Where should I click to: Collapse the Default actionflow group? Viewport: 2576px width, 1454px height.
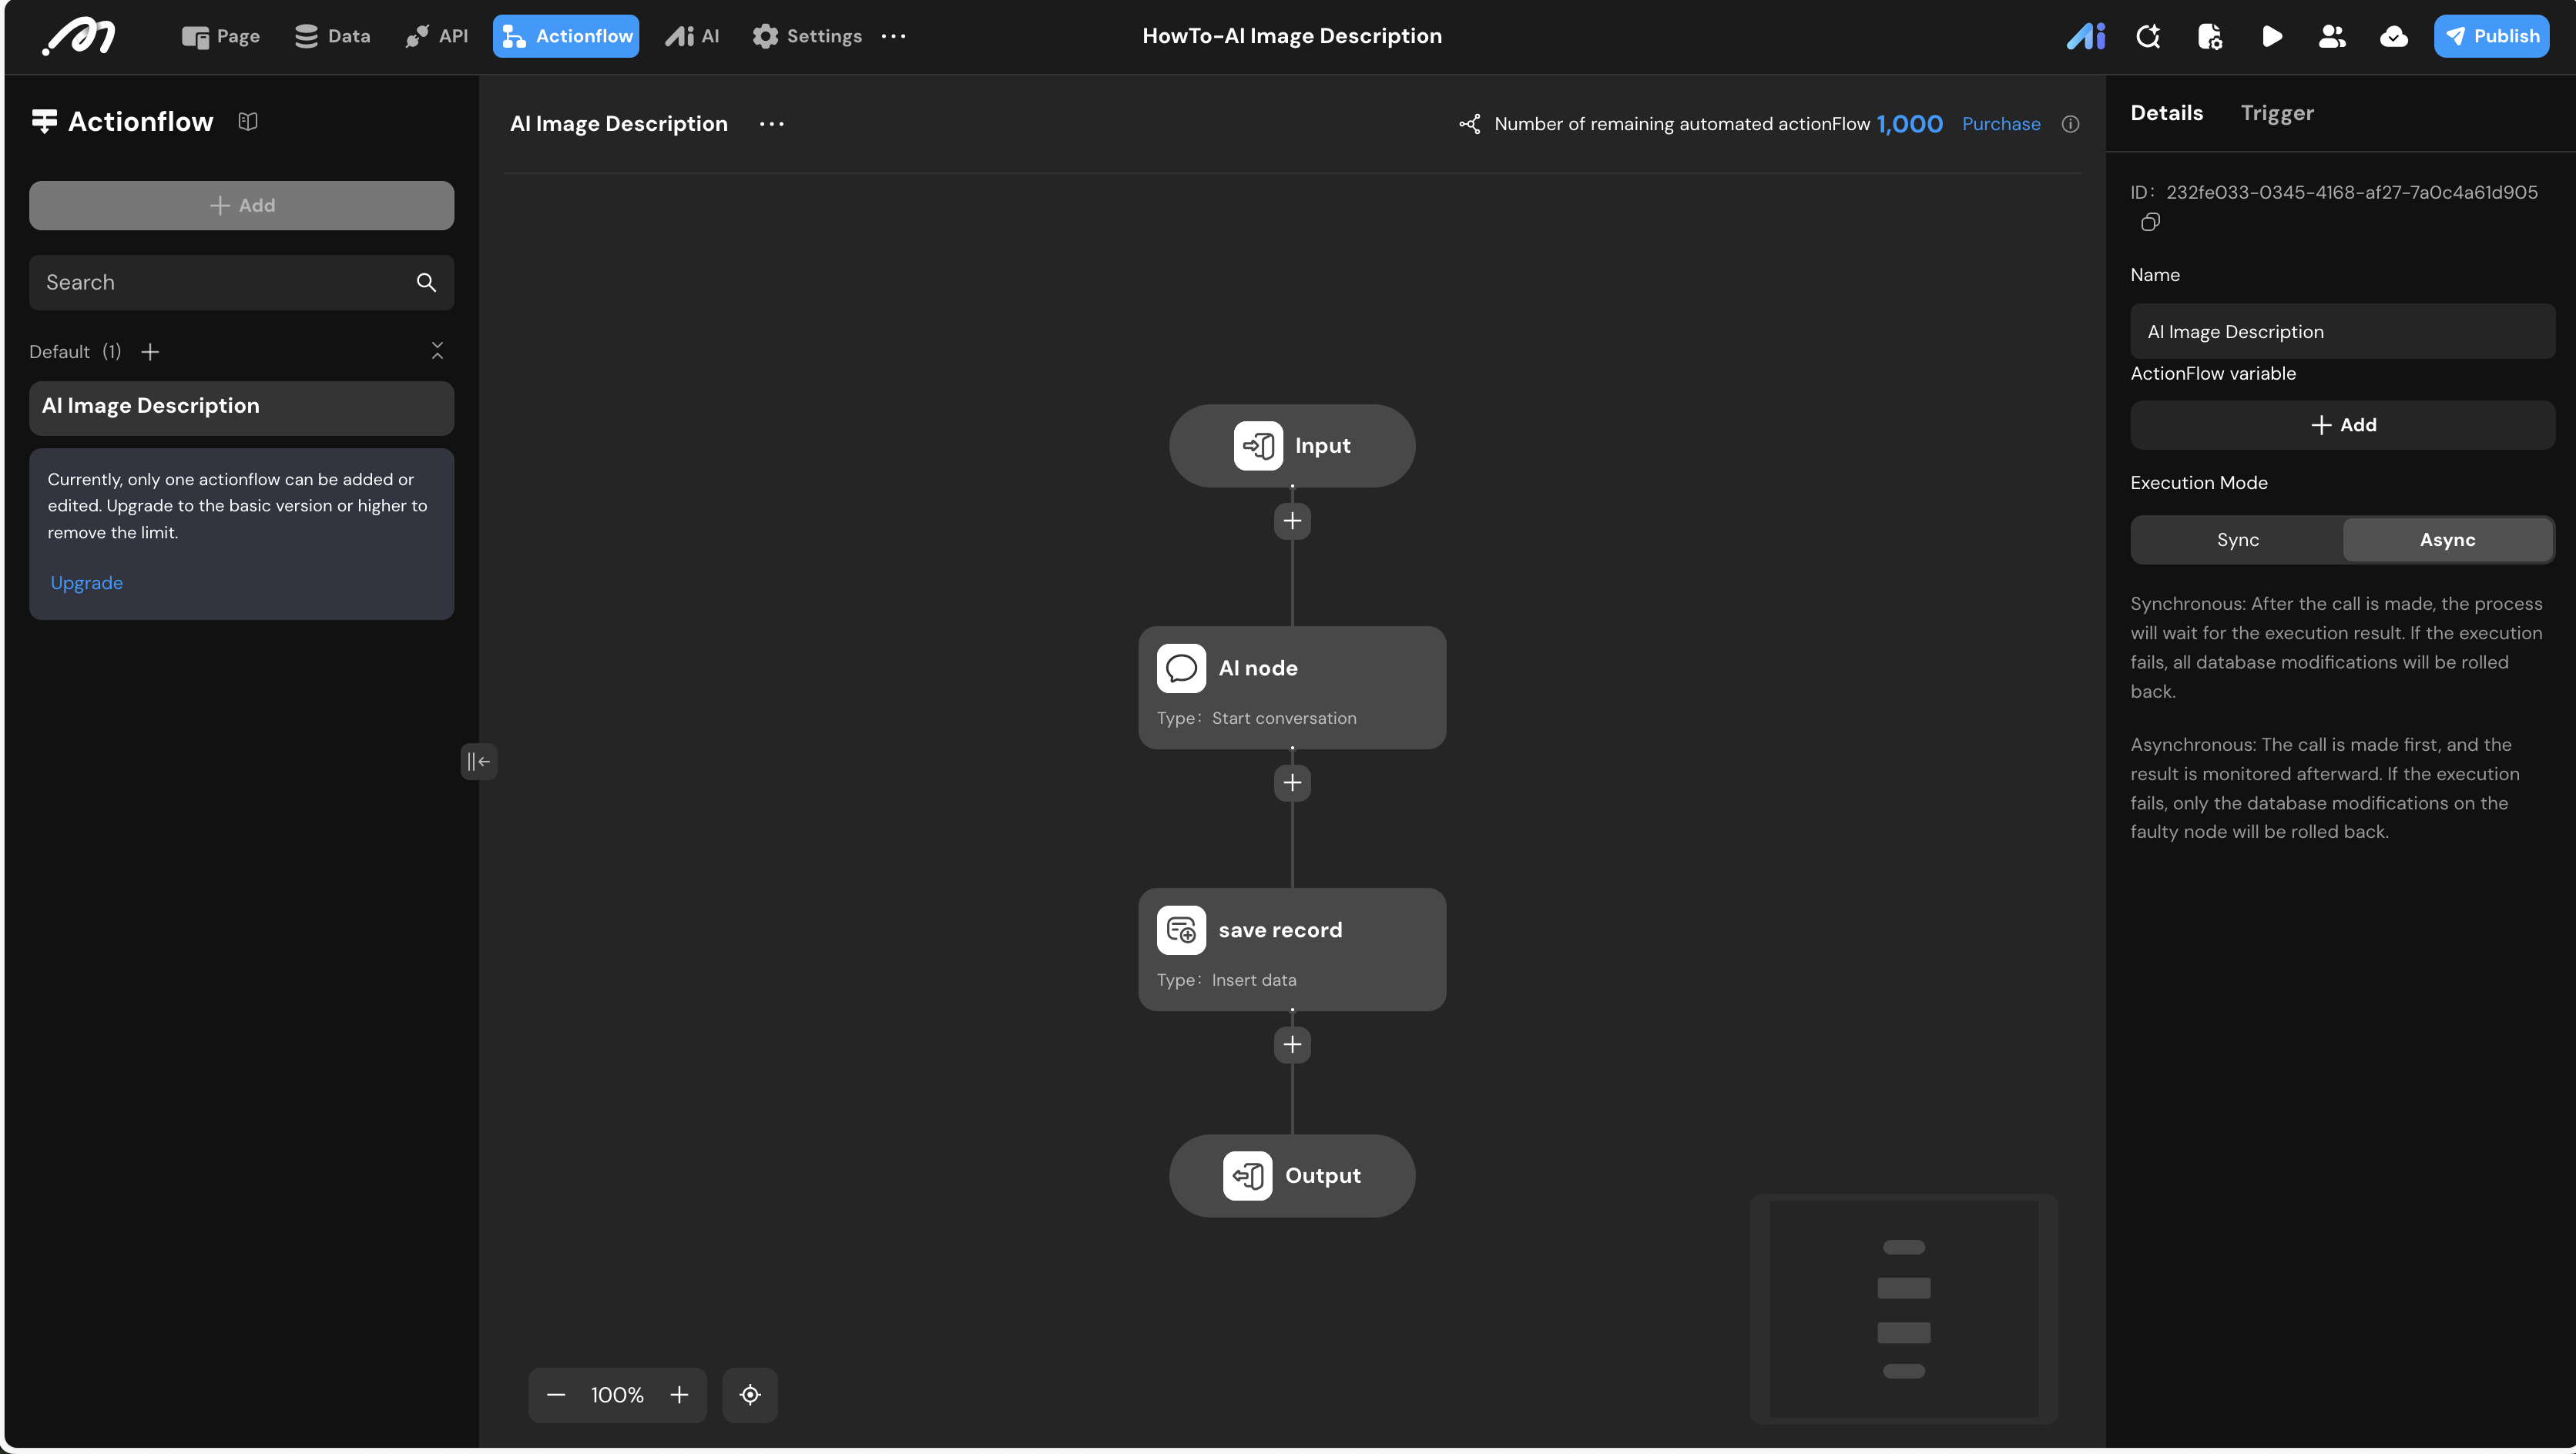point(437,351)
